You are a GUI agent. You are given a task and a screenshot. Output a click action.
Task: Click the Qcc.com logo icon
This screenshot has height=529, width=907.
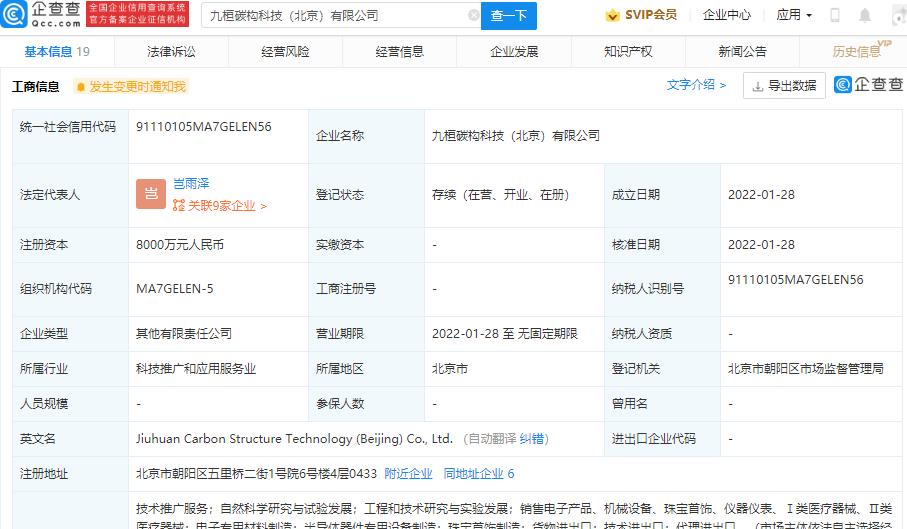[x=14, y=14]
